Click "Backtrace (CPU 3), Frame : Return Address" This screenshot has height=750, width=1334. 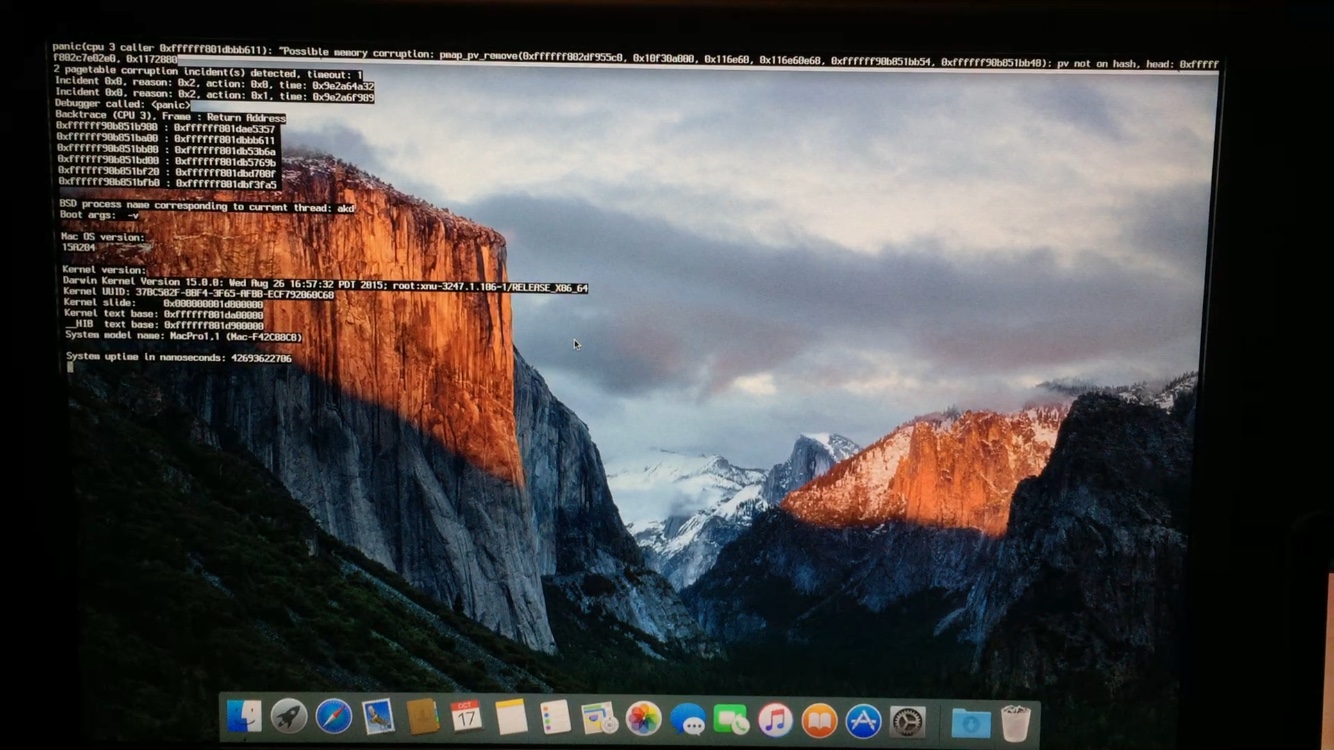point(170,117)
